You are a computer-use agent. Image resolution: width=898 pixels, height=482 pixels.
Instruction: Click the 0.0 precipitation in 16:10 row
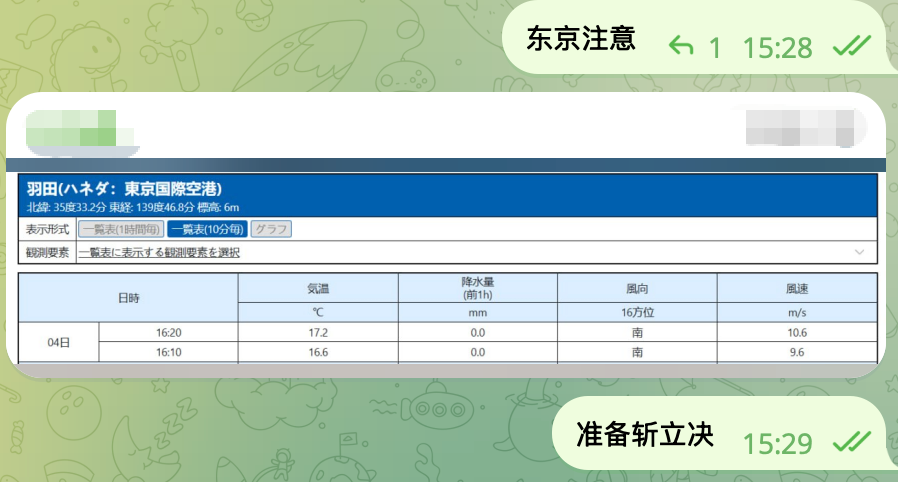(x=478, y=352)
